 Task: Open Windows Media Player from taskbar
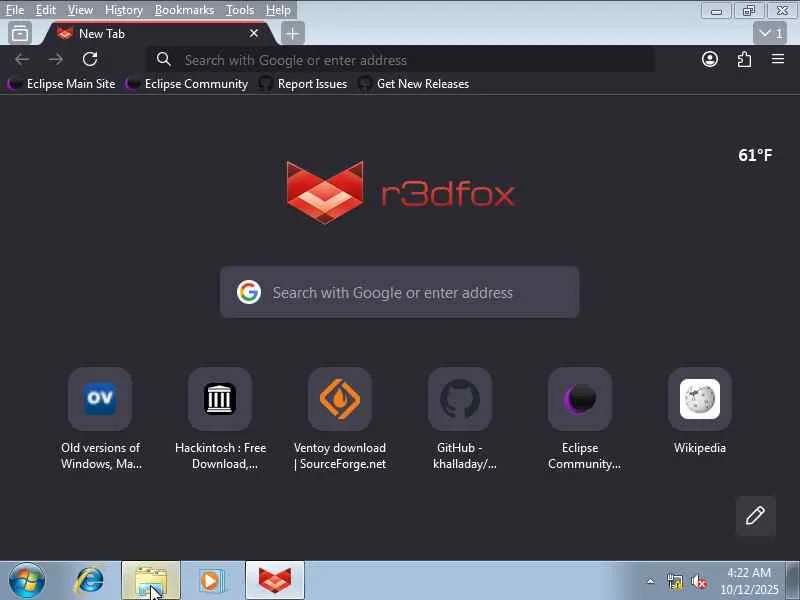[x=212, y=581]
